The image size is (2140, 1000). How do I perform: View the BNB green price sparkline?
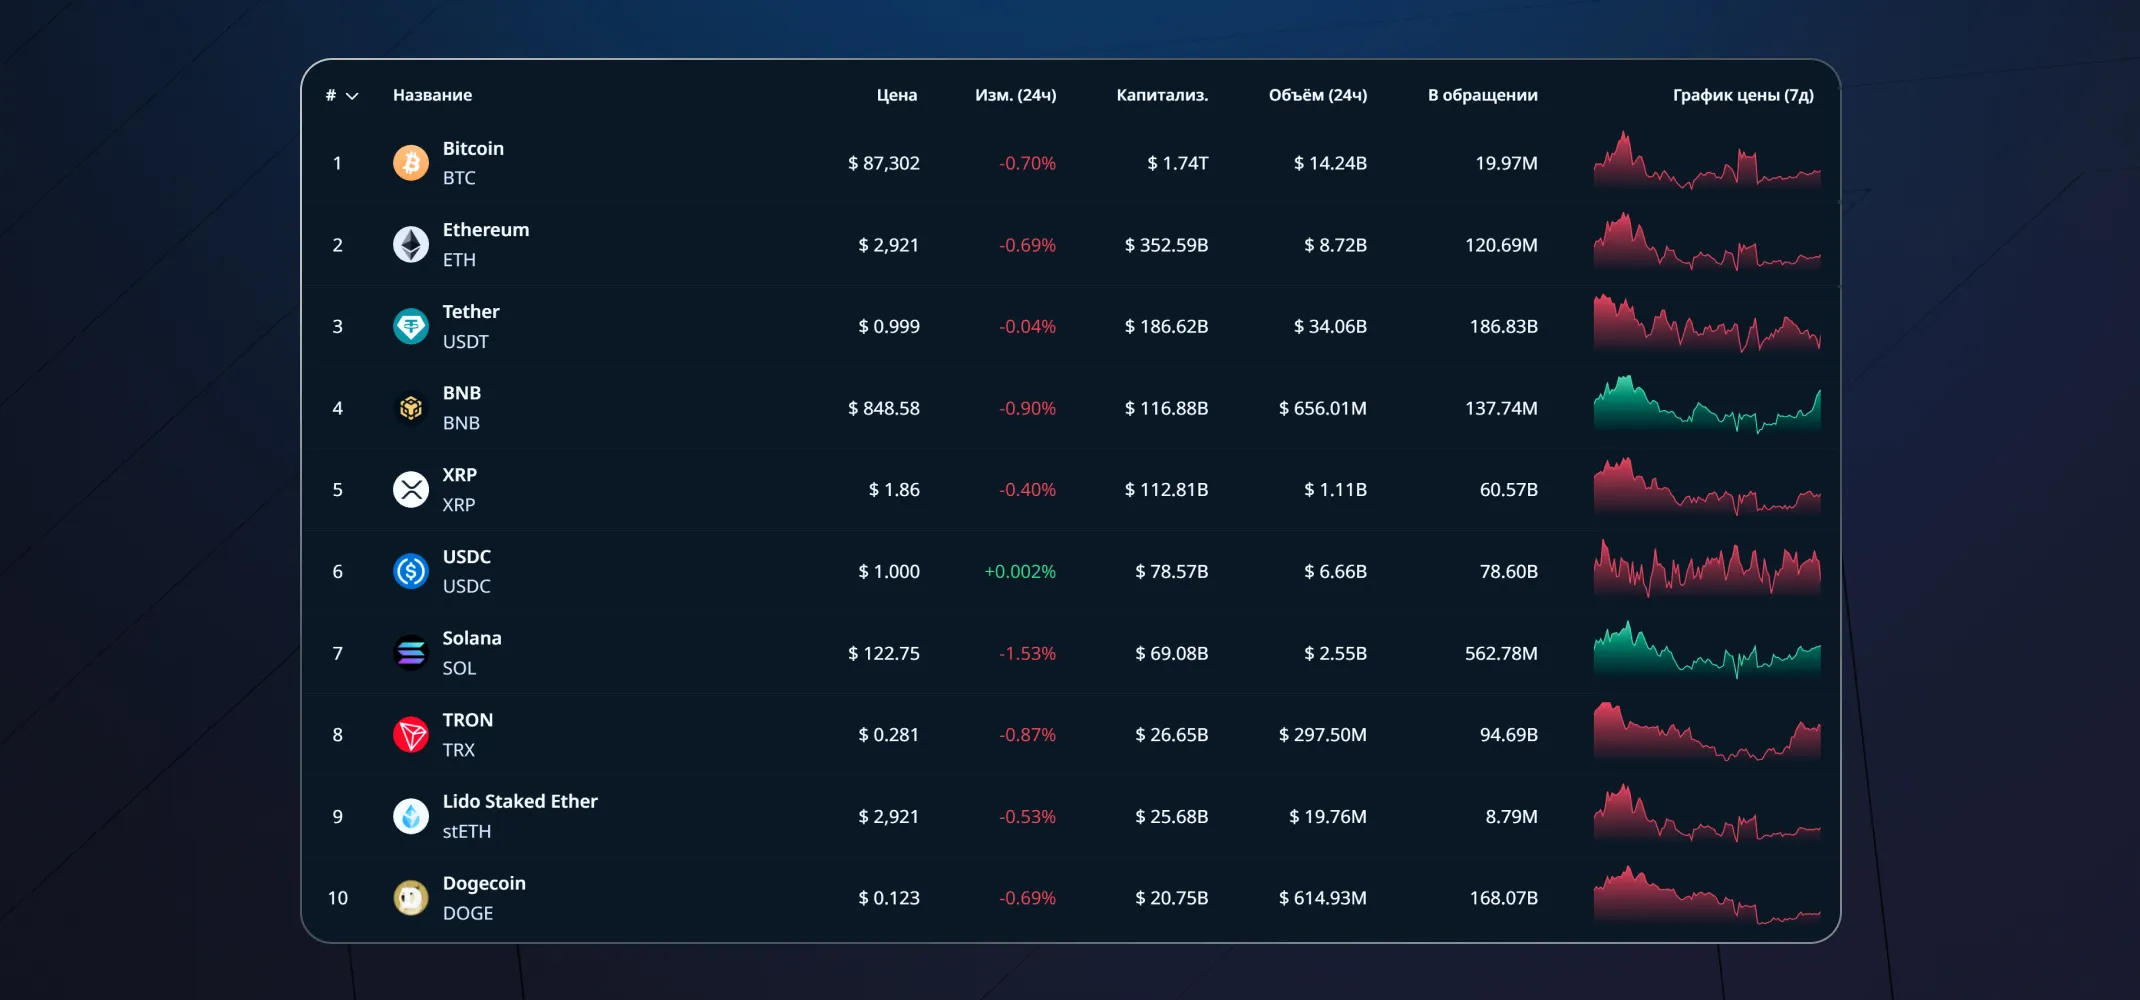[1706, 406]
